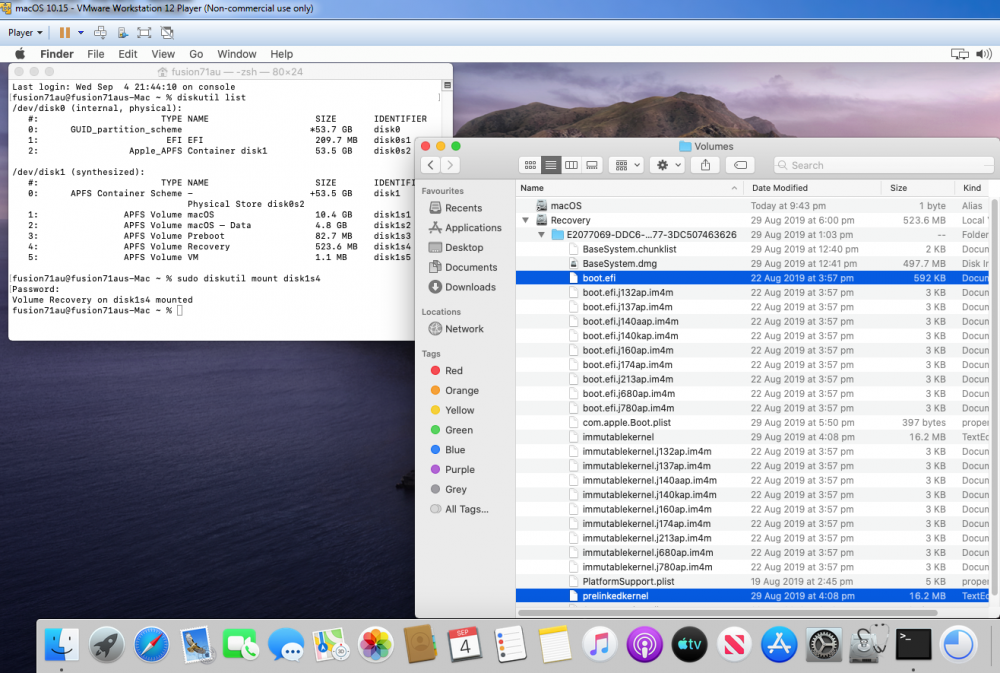Screen dimensions: 1000x673
Task: Open the Finder menu
Action: pos(57,54)
